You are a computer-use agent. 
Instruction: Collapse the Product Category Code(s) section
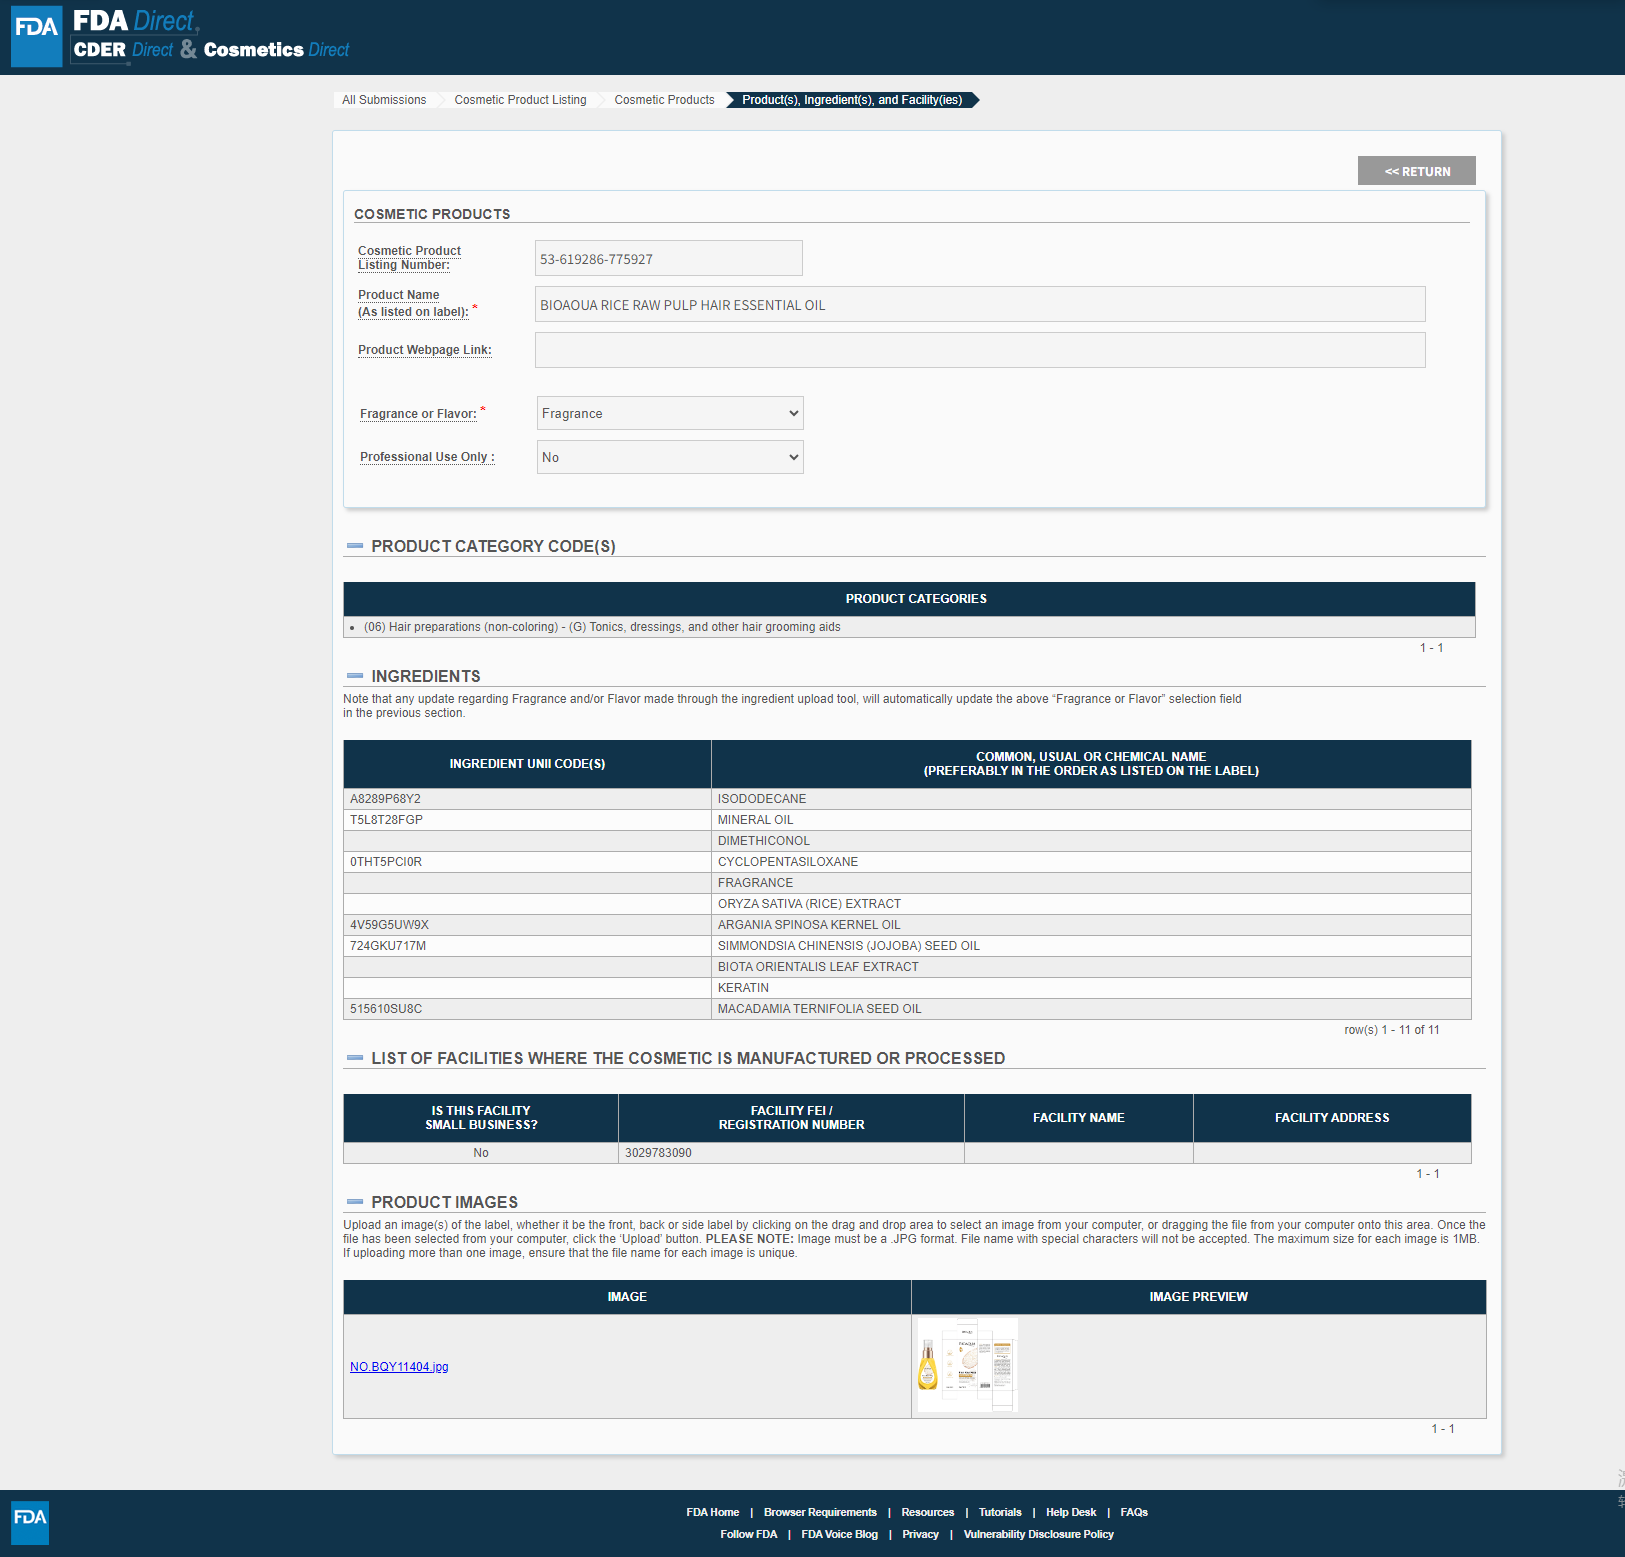coord(354,546)
